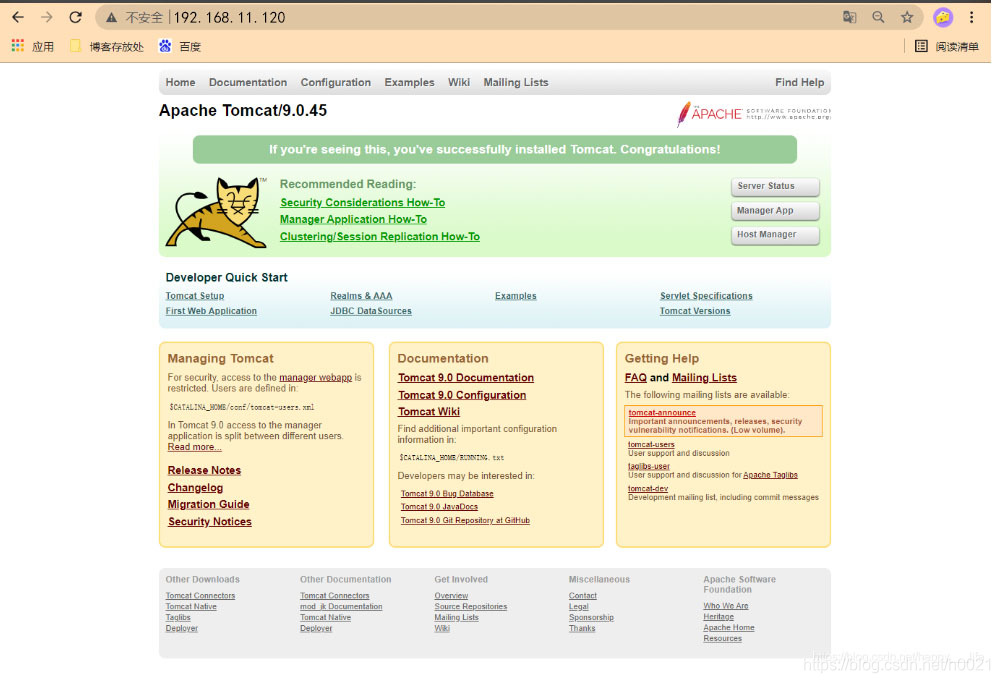Open the tomcat-users mailing list link
Image resolution: width=1000 pixels, height=683 pixels.
point(651,444)
